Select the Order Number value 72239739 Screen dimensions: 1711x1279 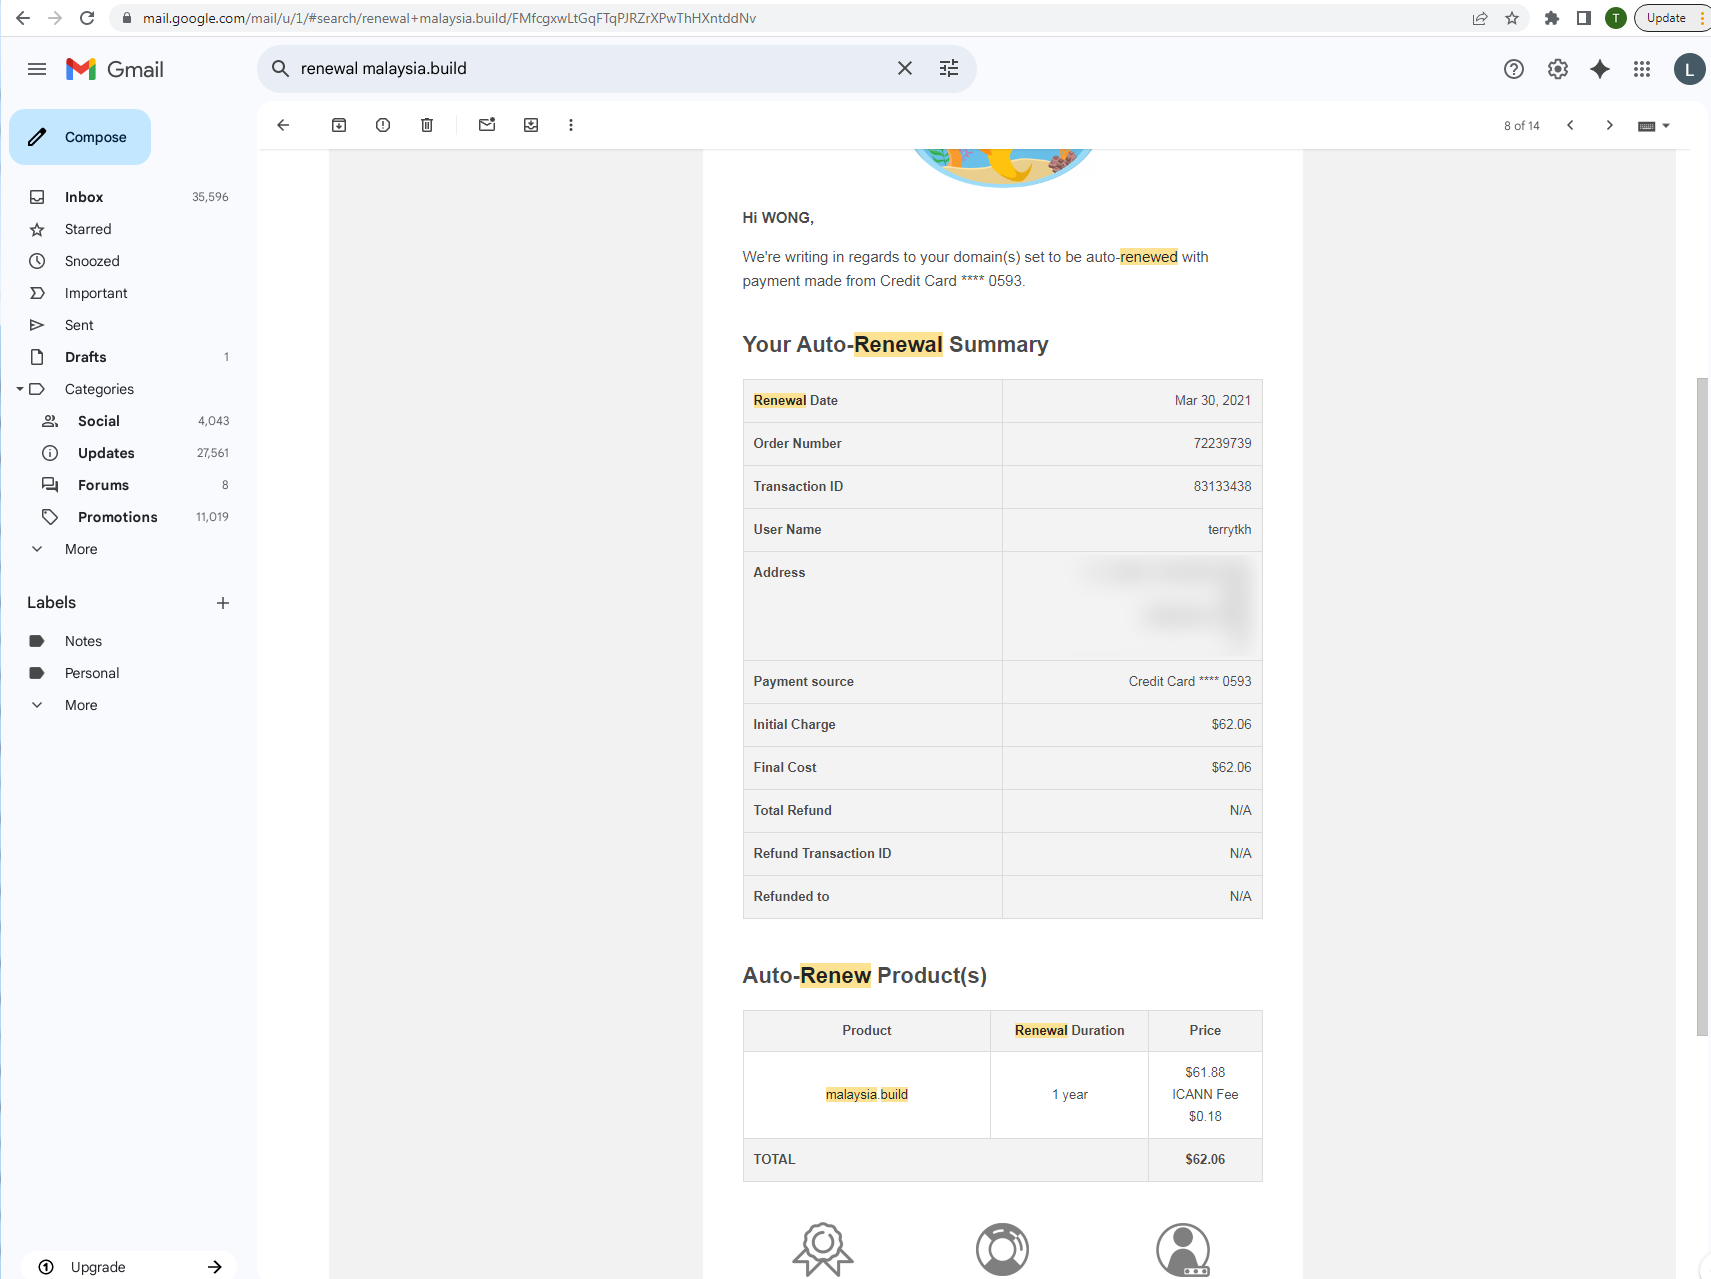click(1222, 443)
